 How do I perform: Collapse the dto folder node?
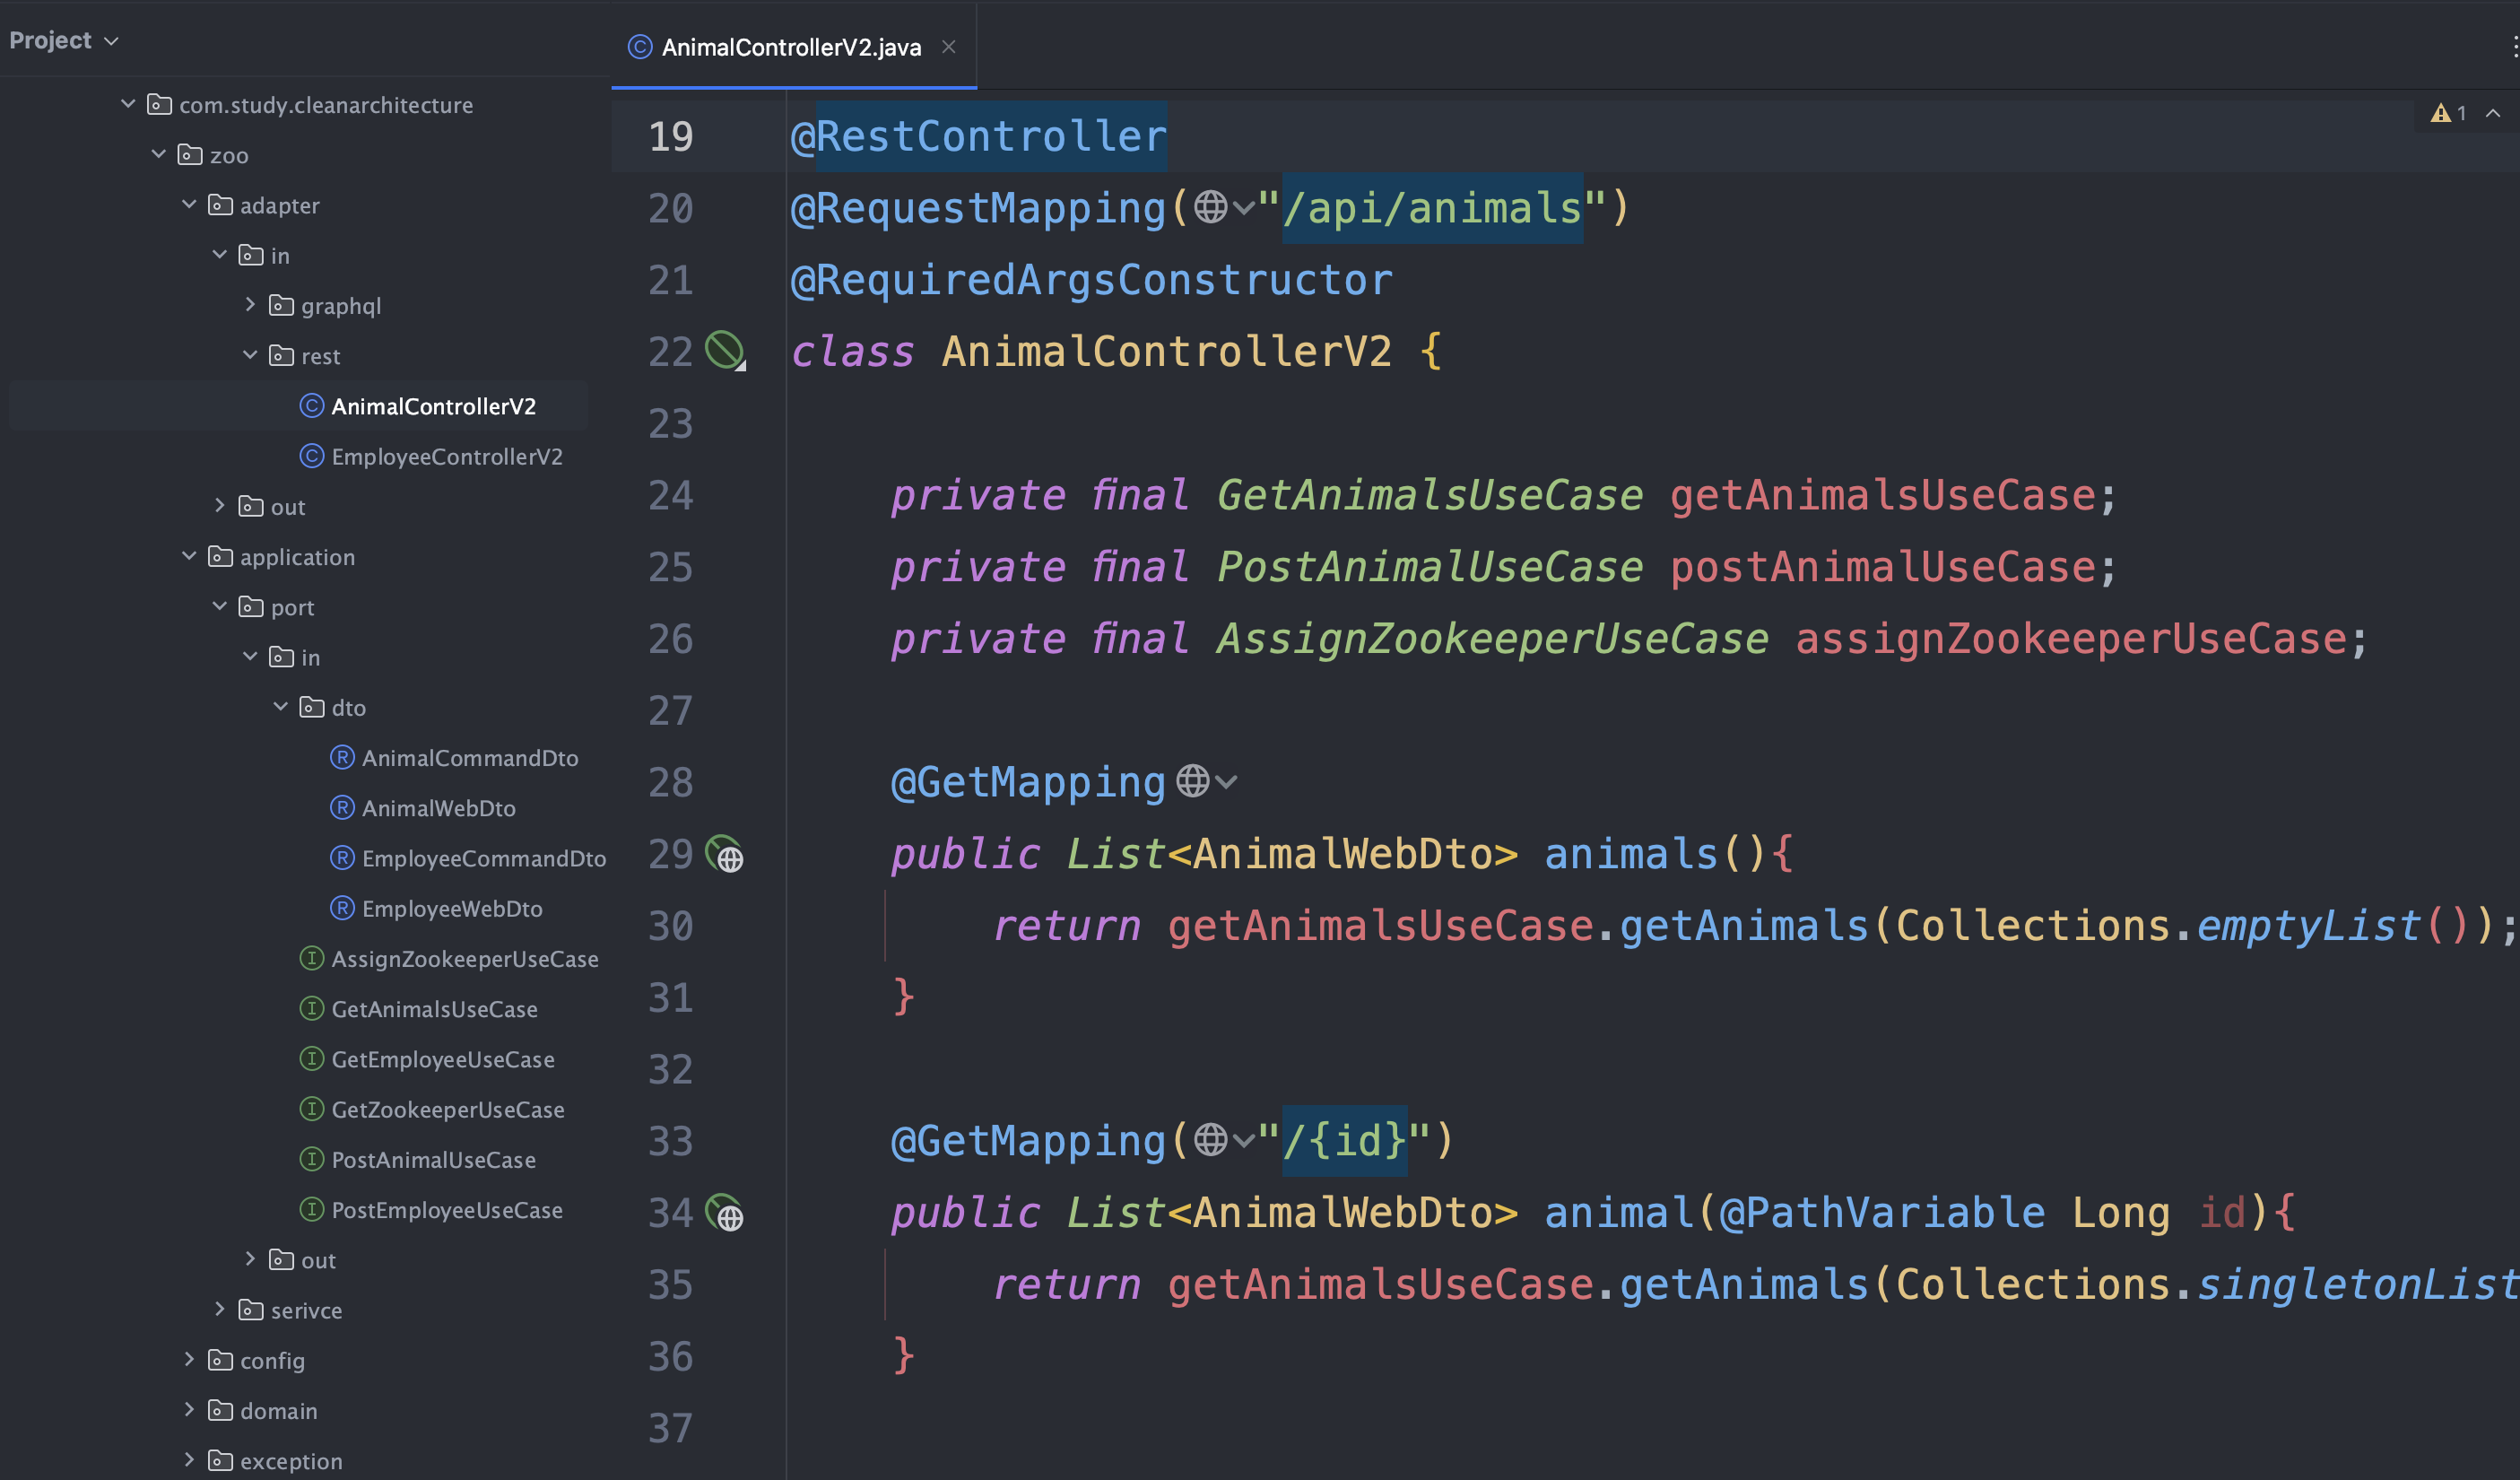[x=281, y=706]
